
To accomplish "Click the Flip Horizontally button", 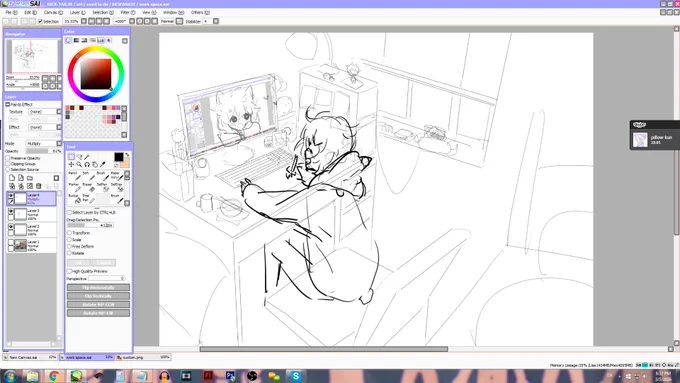I will tap(98, 288).
